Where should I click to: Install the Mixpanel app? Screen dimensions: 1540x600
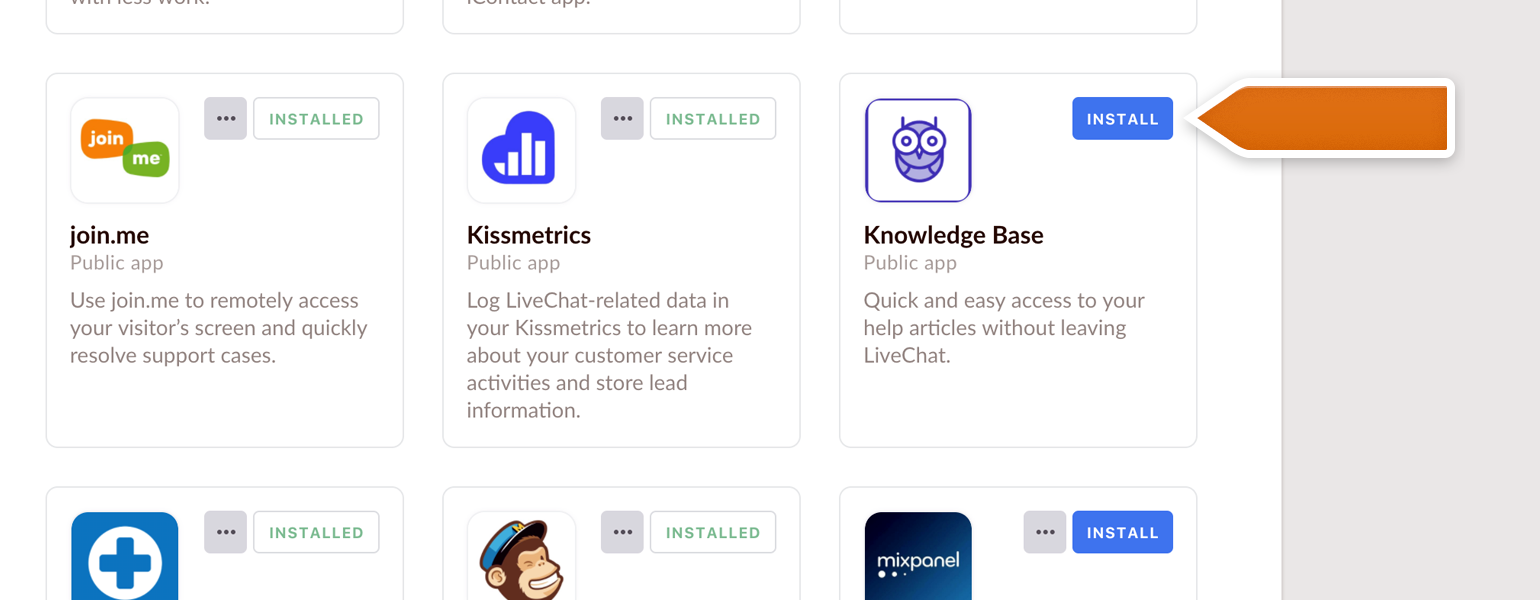click(x=1123, y=532)
